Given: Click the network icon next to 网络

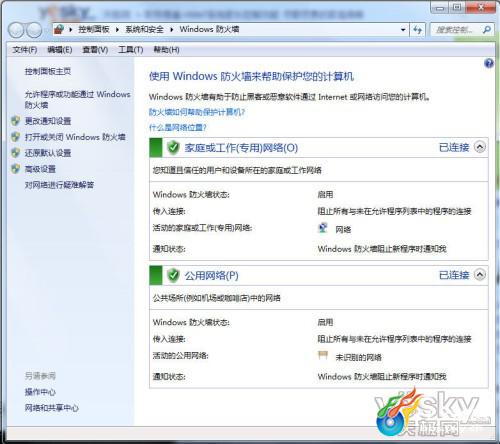Looking at the screenshot, I should [323, 228].
